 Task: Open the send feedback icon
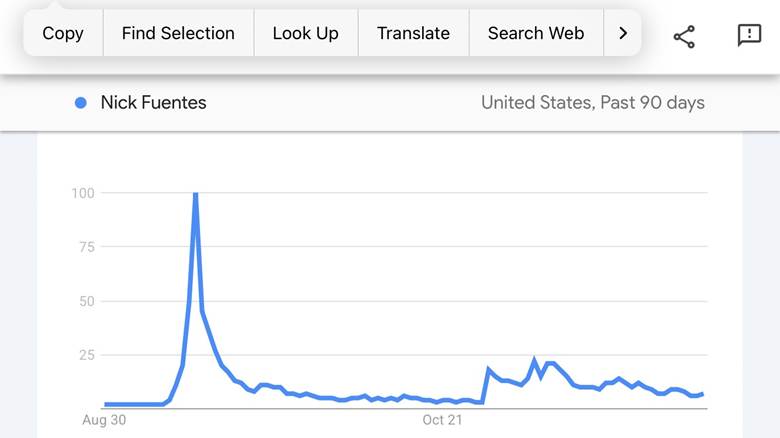click(749, 36)
